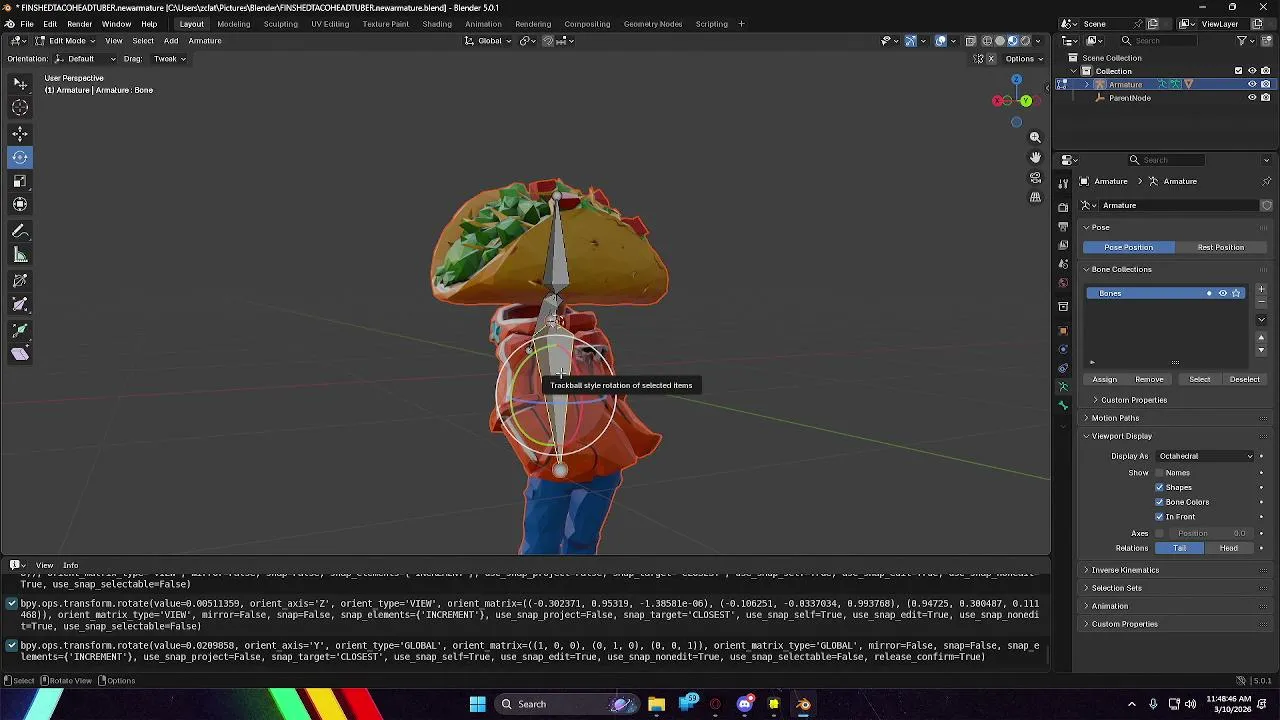Open the Render properties tab
The height and width of the screenshot is (720, 1280).
[1063, 208]
